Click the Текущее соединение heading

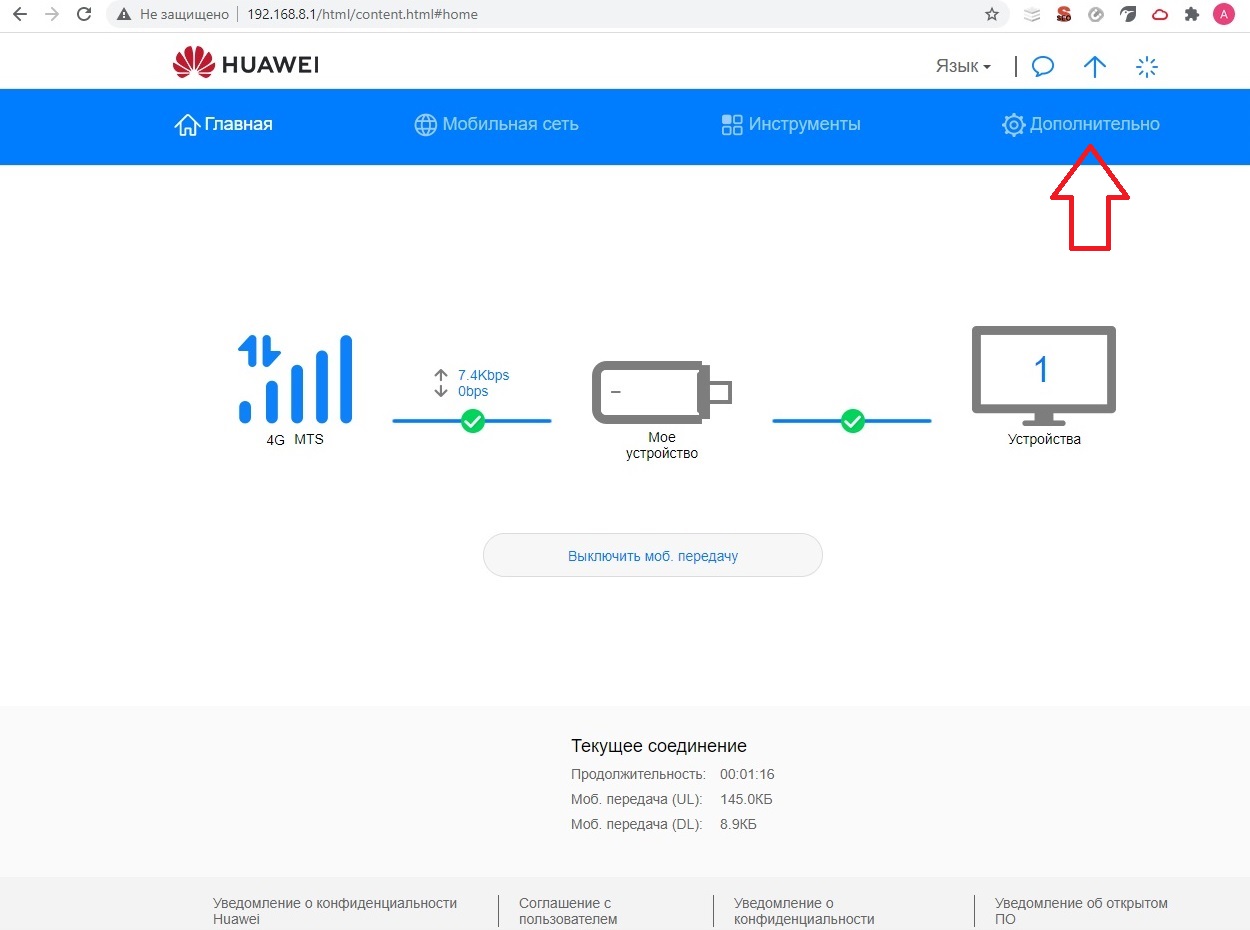point(659,746)
